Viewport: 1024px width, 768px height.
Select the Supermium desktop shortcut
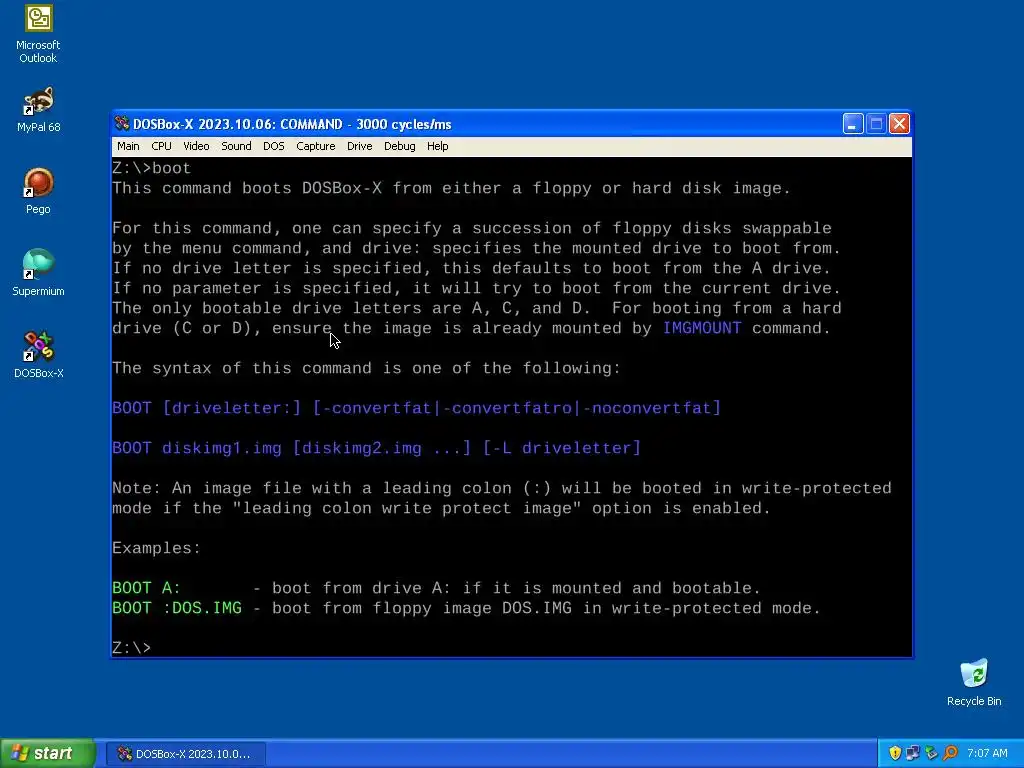(x=38, y=273)
